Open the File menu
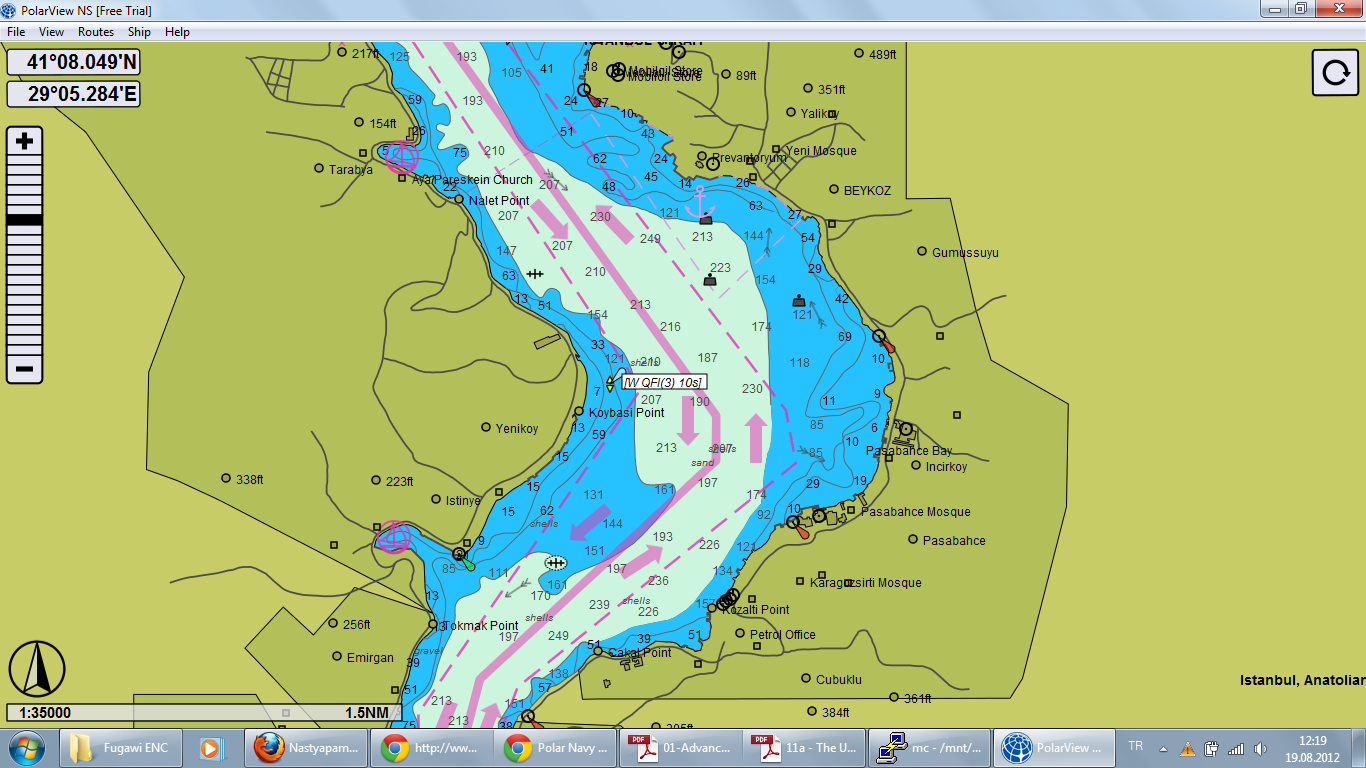 tap(16, 32)
